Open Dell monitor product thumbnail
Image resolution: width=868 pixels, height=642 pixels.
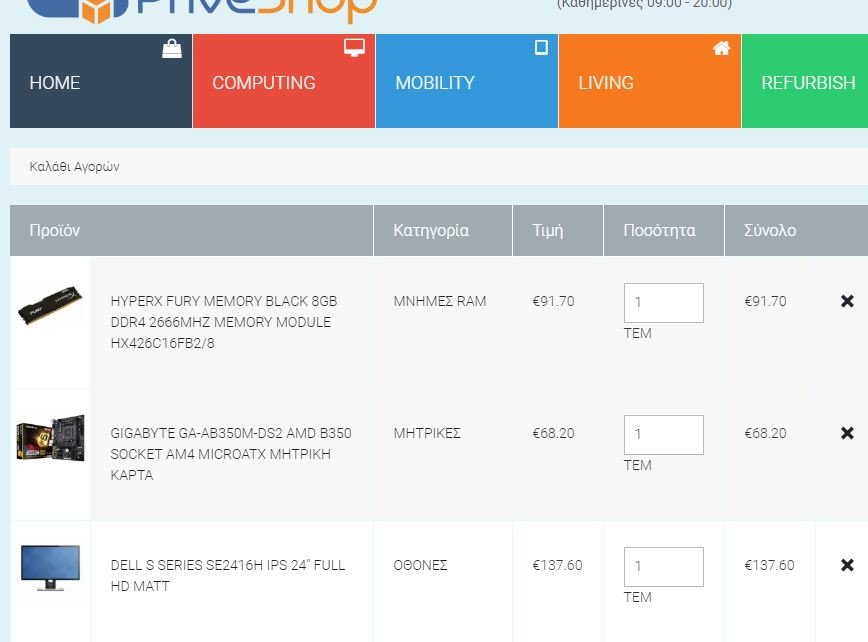pyautogui.click(x=50, y=568)
